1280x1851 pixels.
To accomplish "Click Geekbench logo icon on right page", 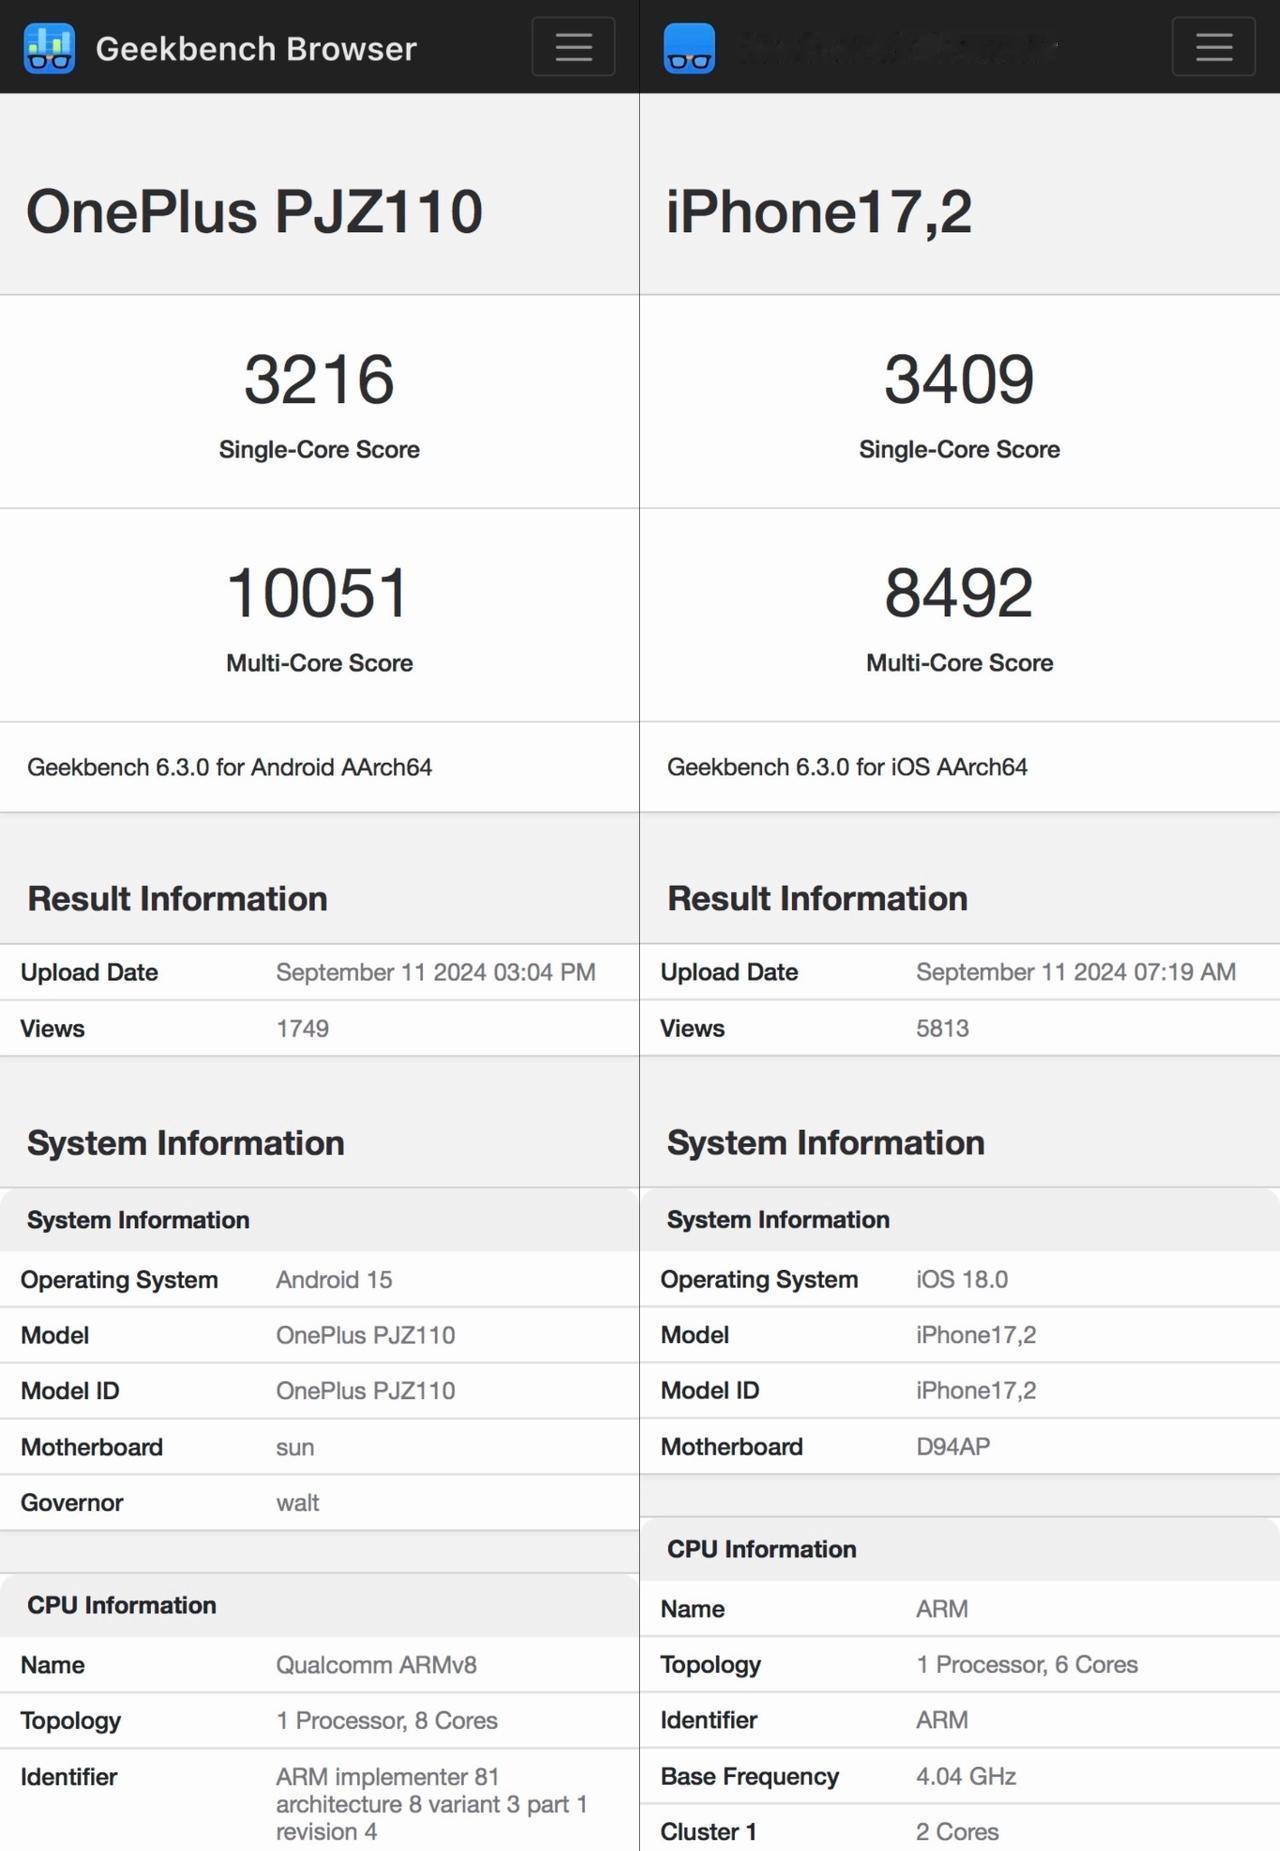I will [689, 47].
